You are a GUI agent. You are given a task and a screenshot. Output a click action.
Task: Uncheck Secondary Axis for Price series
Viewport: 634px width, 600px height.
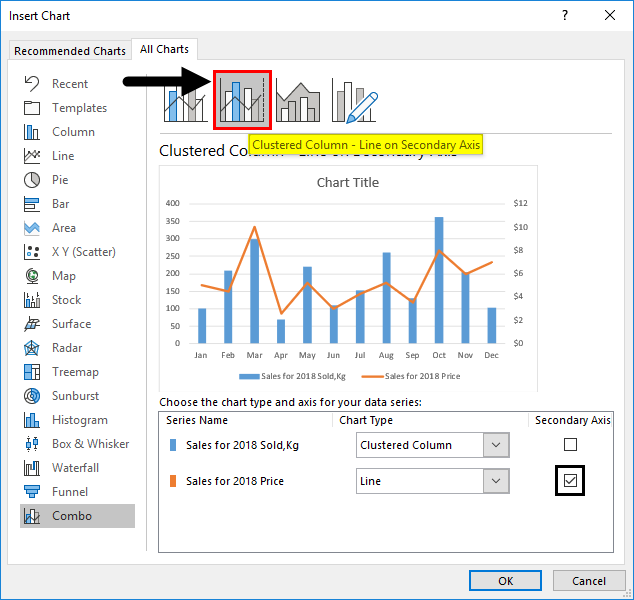[570, 480]
